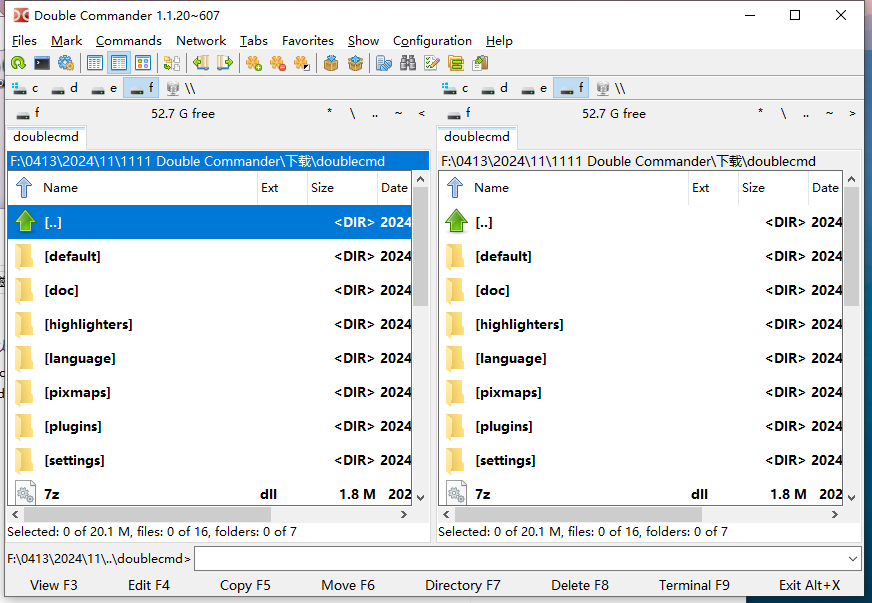The image size is (872, 603).
Task: Open the right panel drive list button
Action: [459, 113]
